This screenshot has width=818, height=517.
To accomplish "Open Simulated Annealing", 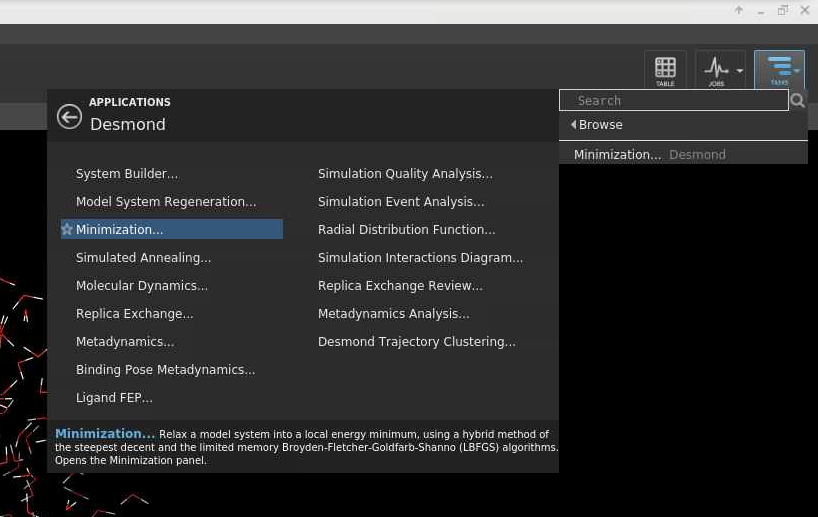I will pos(143,258).
